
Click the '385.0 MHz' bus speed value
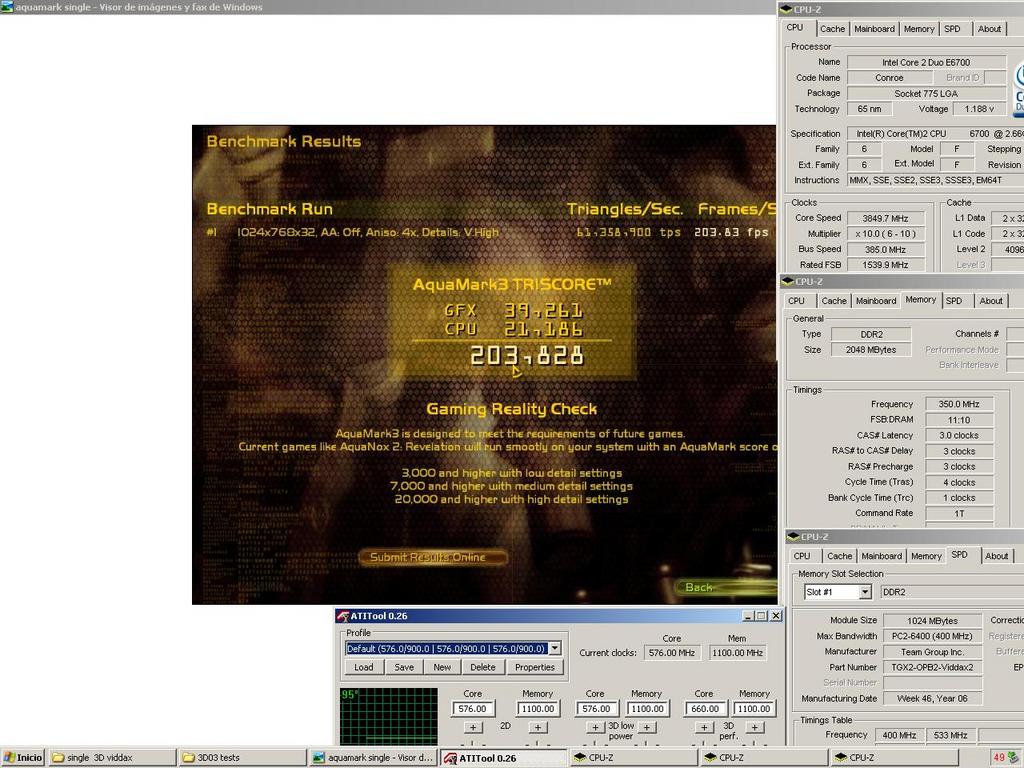(885, 249)
